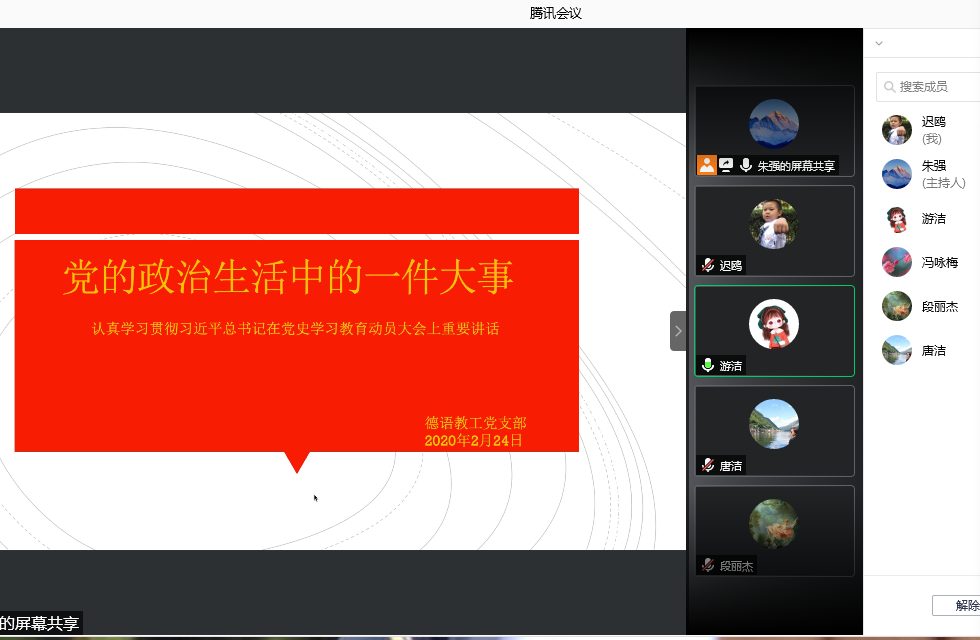The image size is (980, 640).
Task: Click the orange host icon on 朱强's tile
Action: (707, 166)
